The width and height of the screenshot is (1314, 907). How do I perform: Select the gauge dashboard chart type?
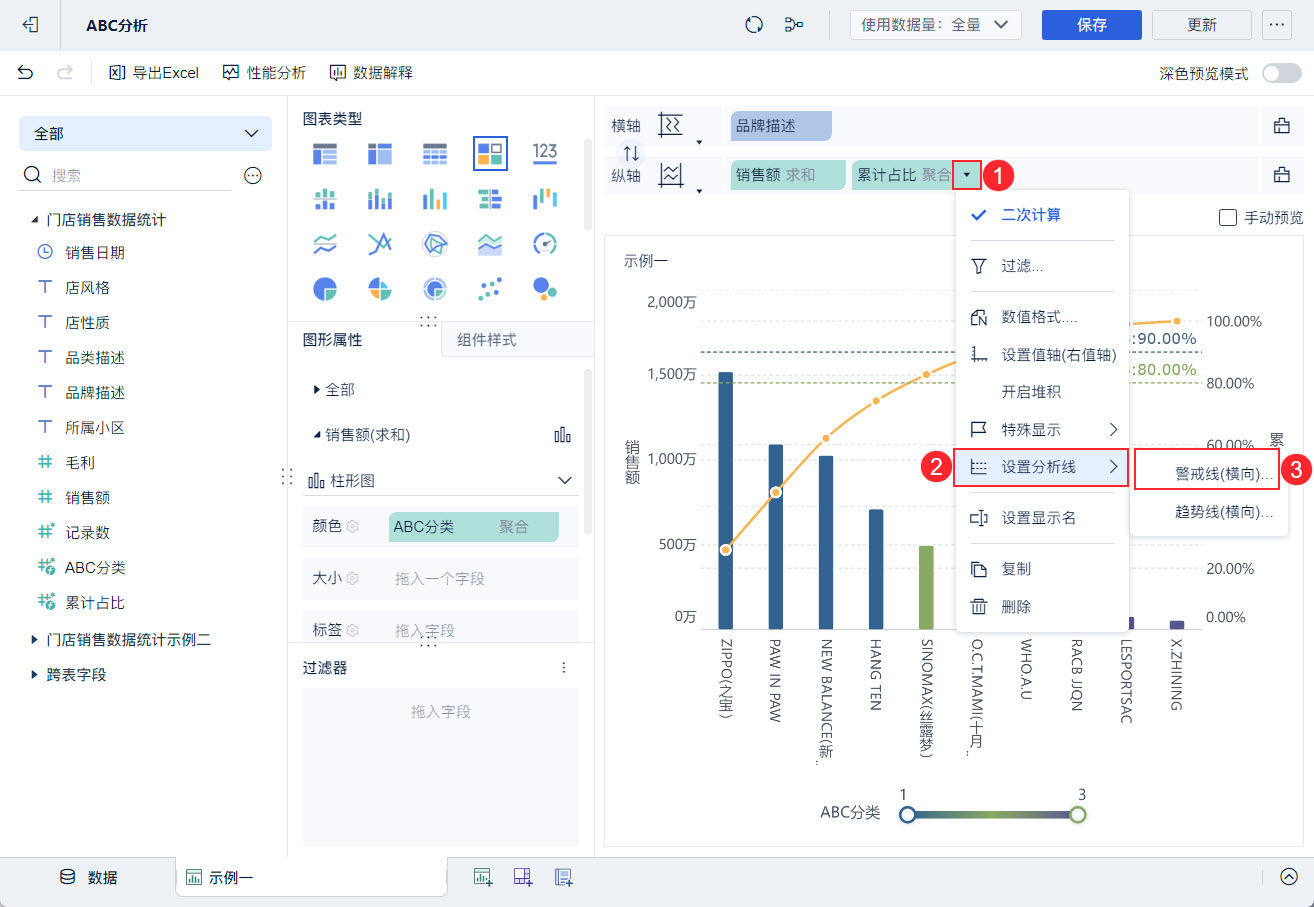point(545,243)
